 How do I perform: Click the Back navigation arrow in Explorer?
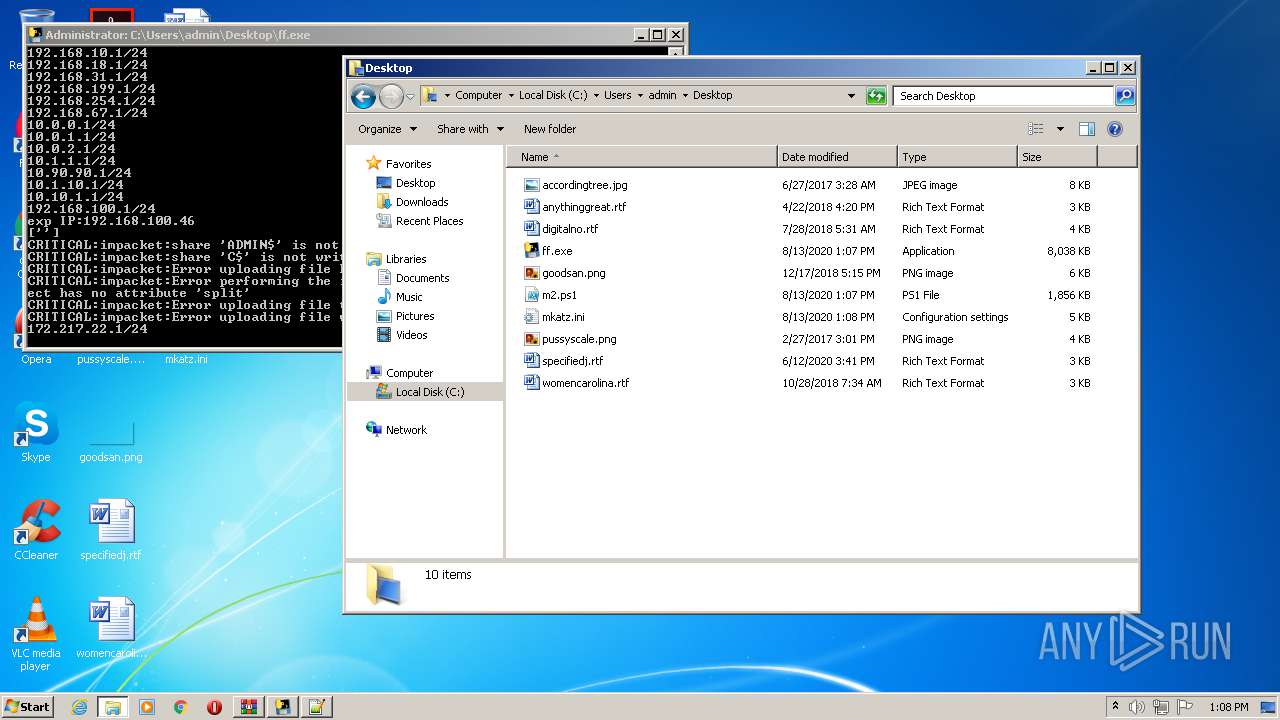point(364,96)
